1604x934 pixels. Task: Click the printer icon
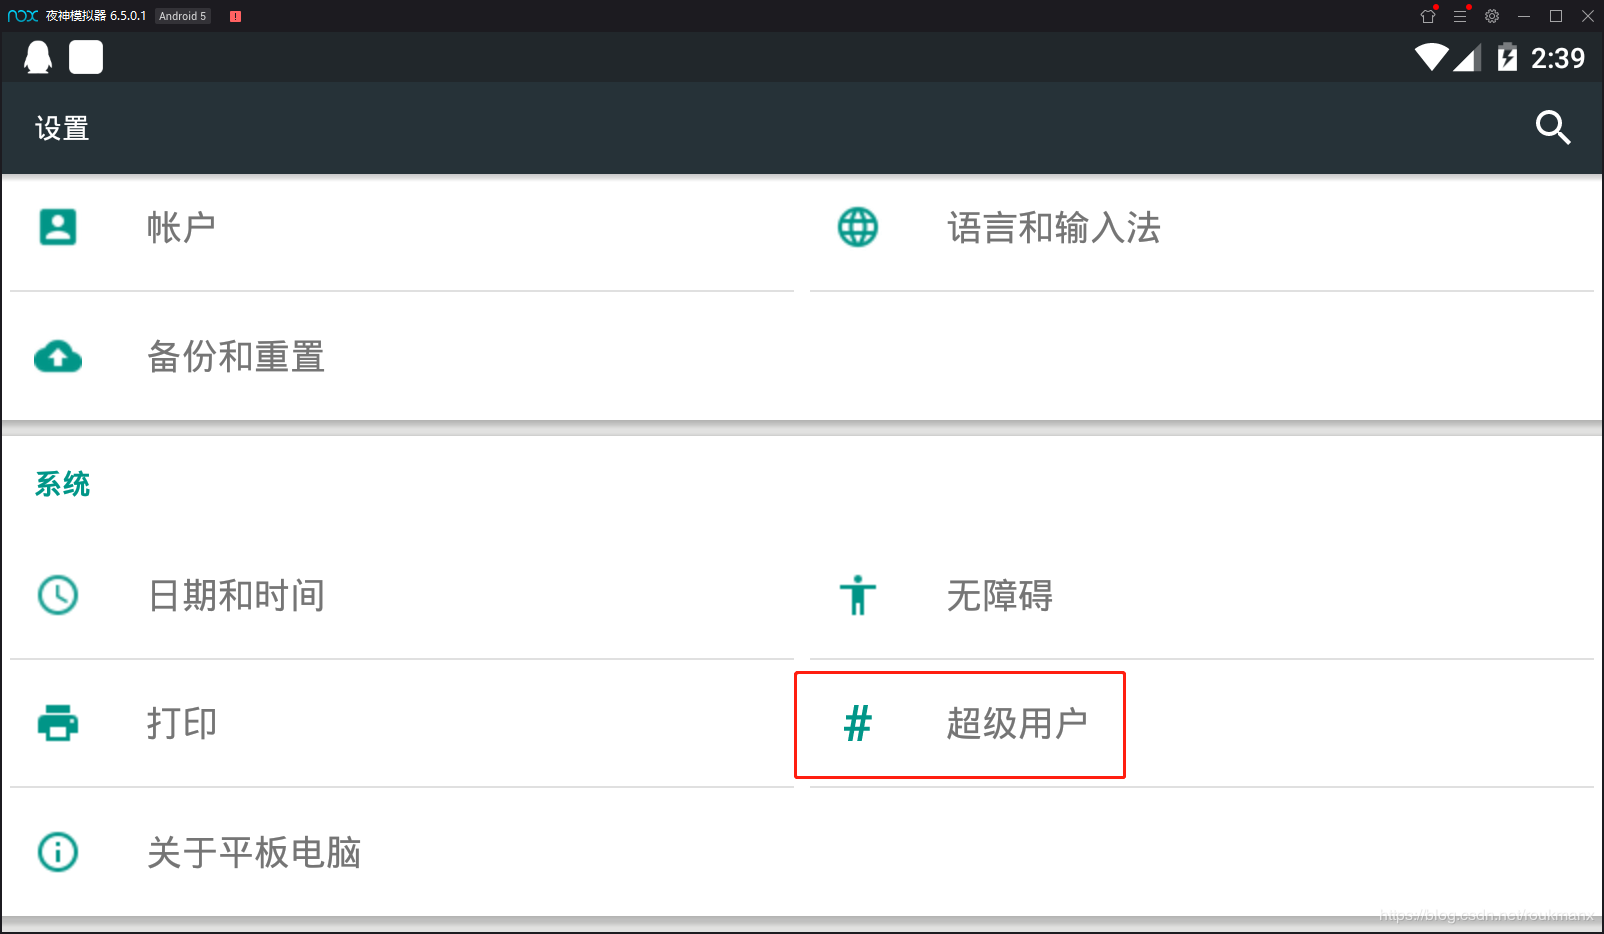58,723
